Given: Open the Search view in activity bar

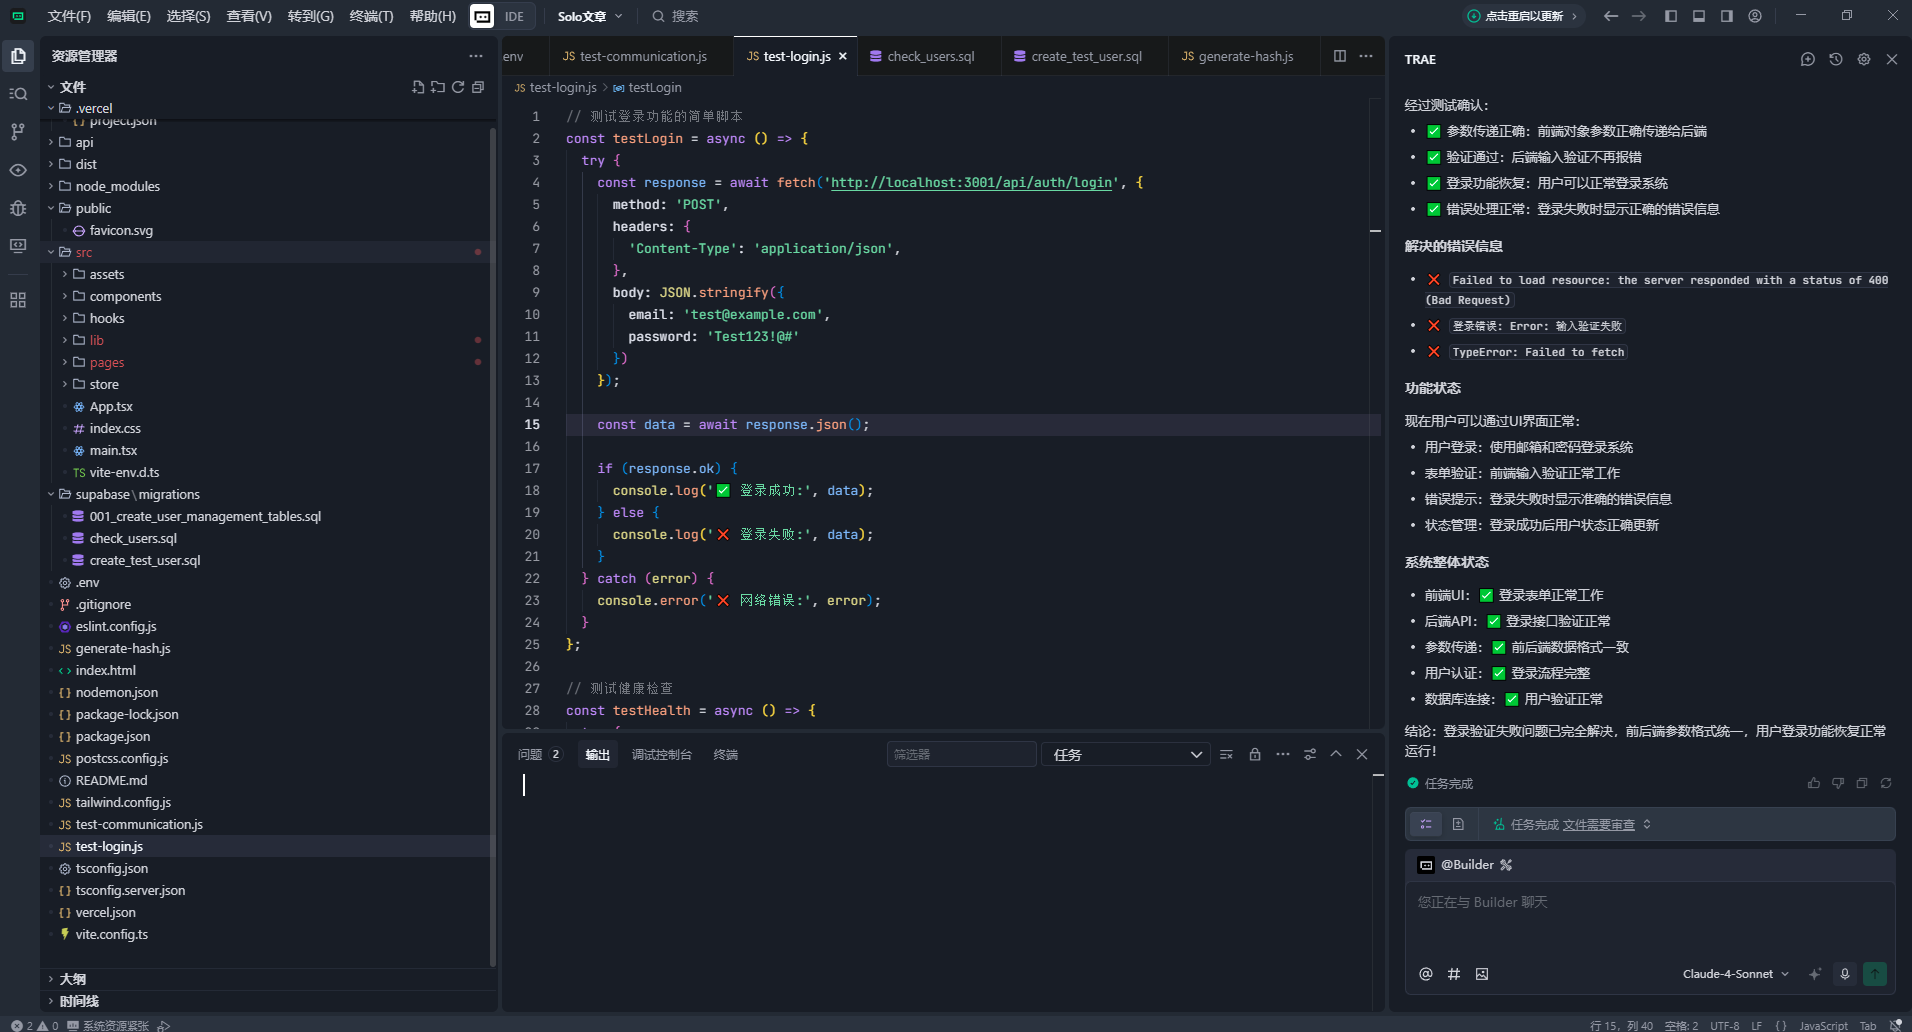Looking at the screenshot, I should pos(18,94).
